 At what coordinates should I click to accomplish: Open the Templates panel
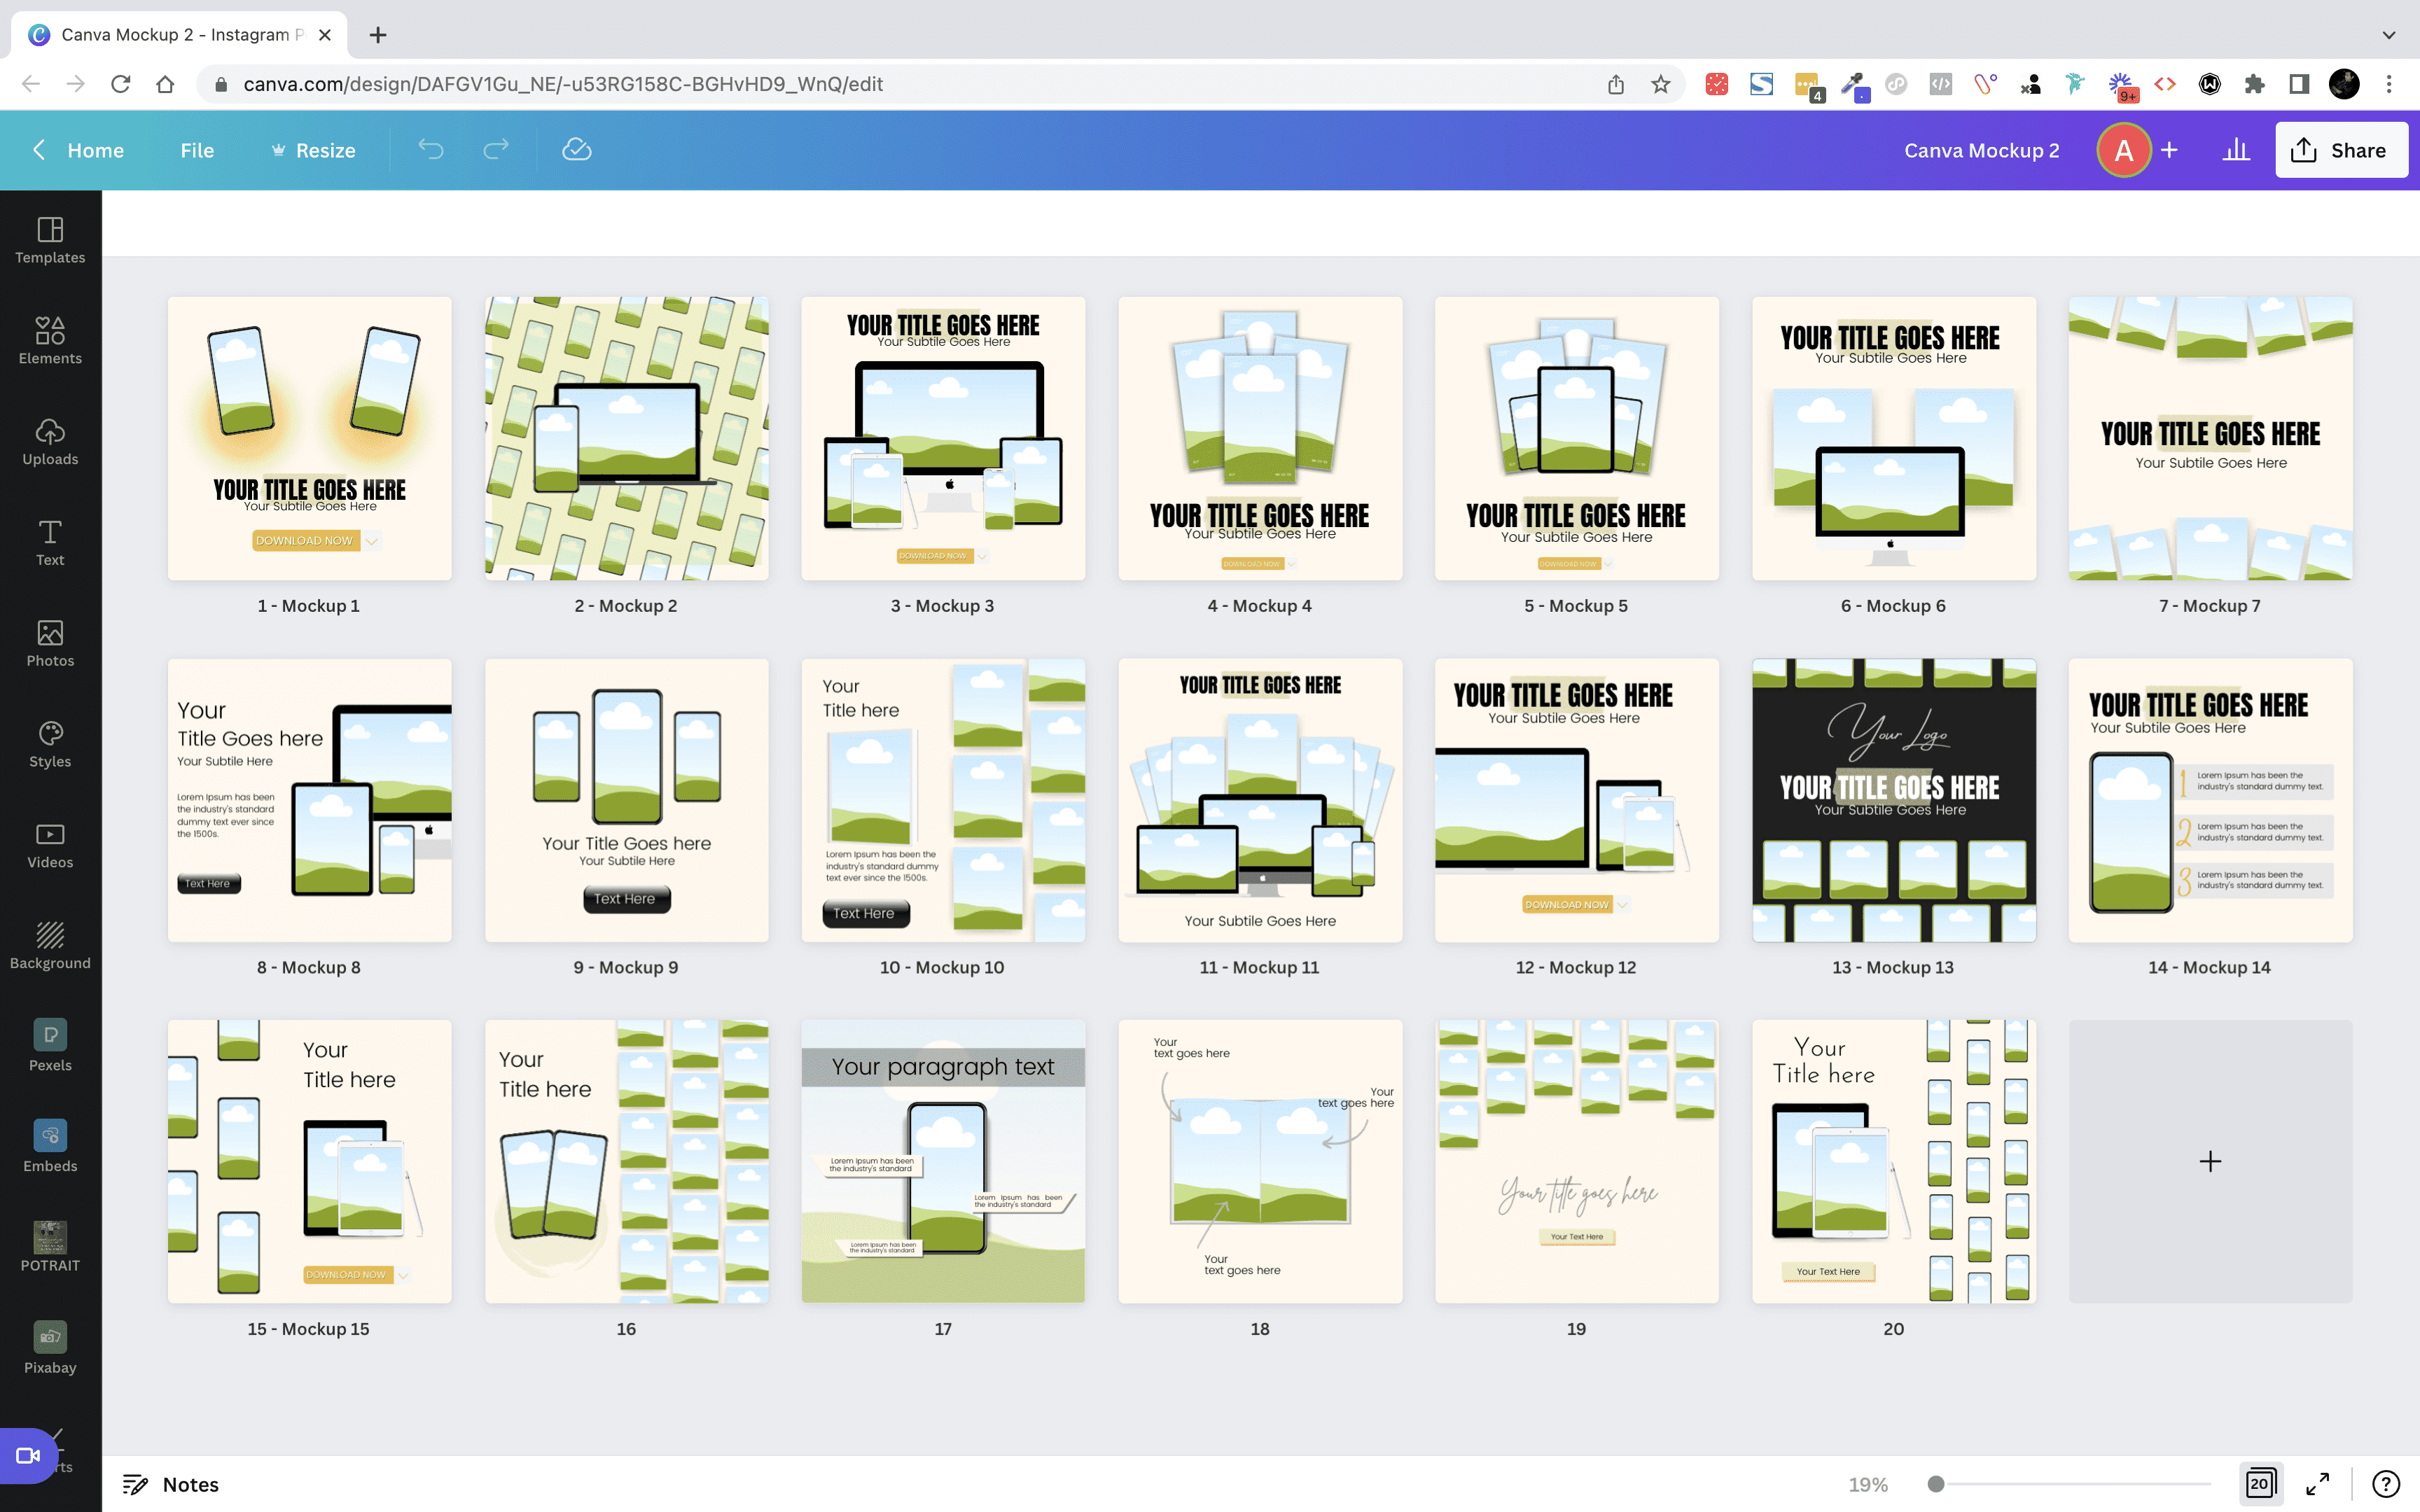(50, 240)
